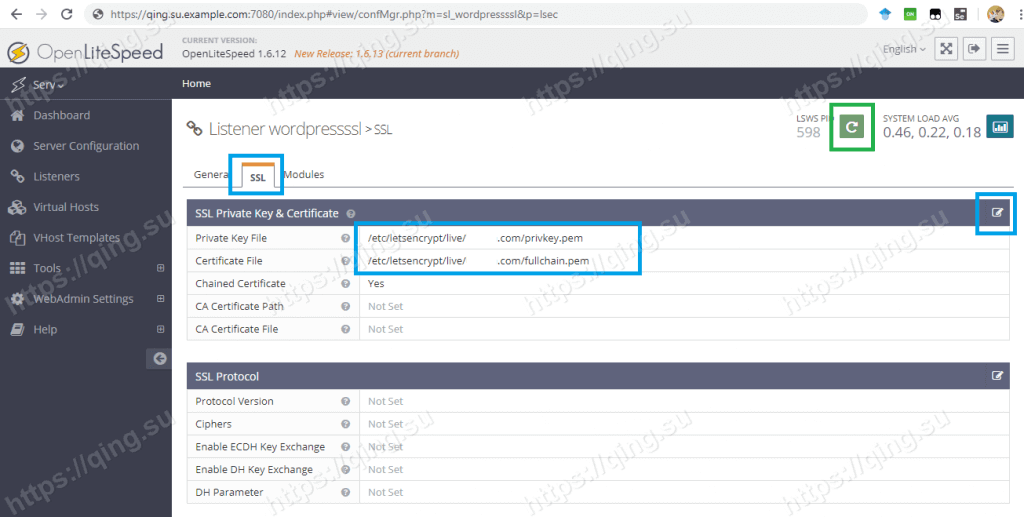Viewport: 1024px width, 517px height.
Task: Open the real-time stats chart icon
Action: pos(1000,127)
